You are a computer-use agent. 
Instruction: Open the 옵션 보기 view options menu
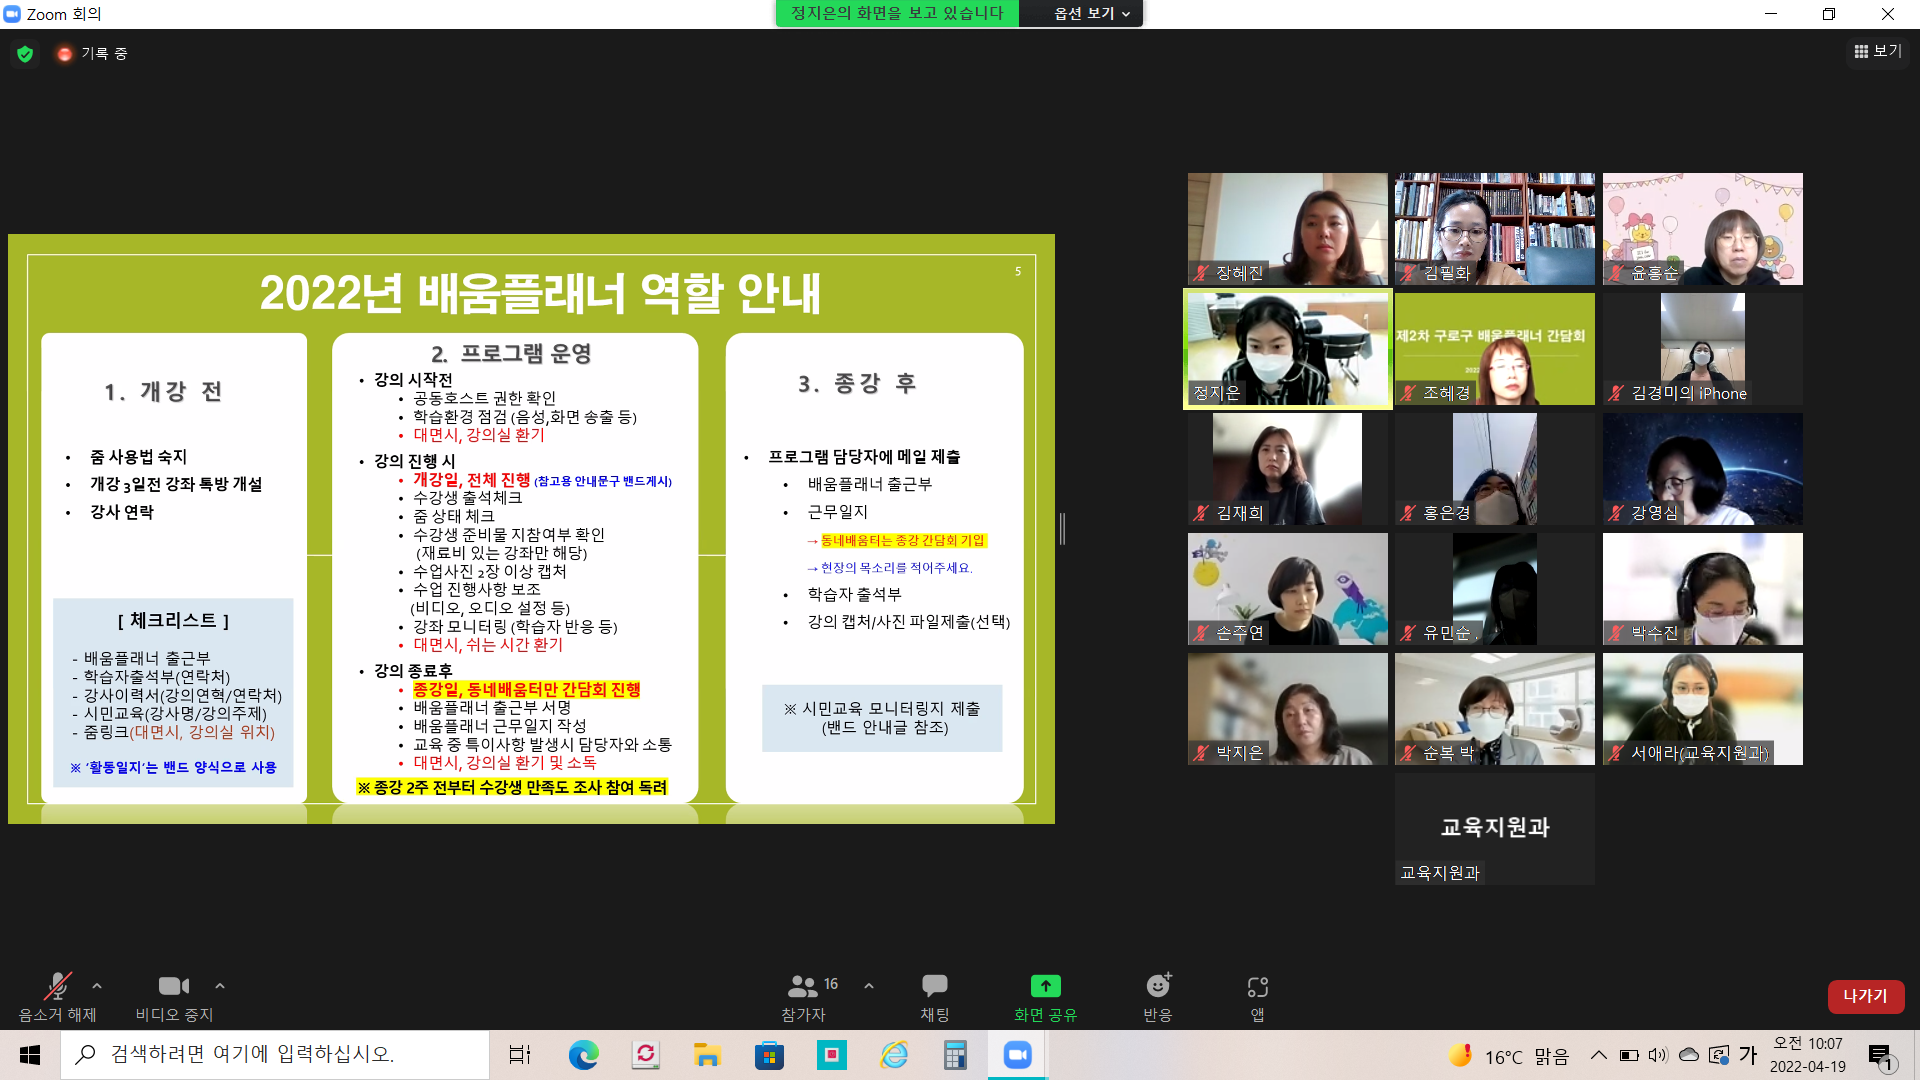1091,13
